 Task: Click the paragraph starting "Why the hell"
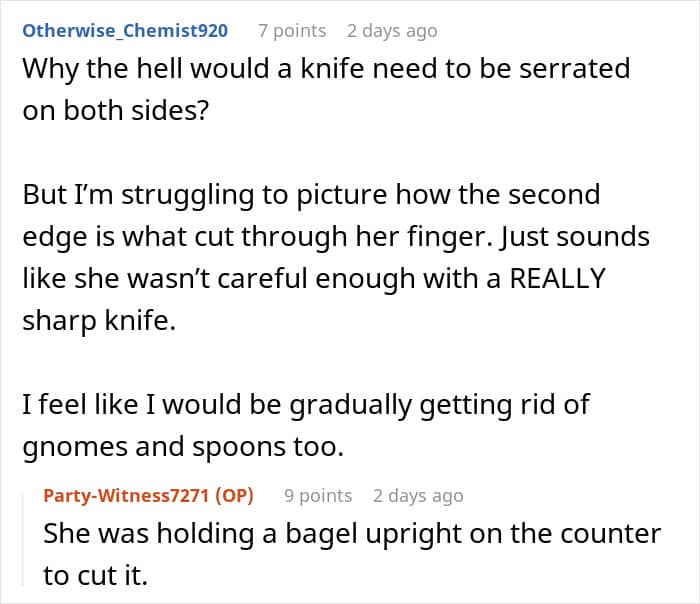click(x=326, y=90)
